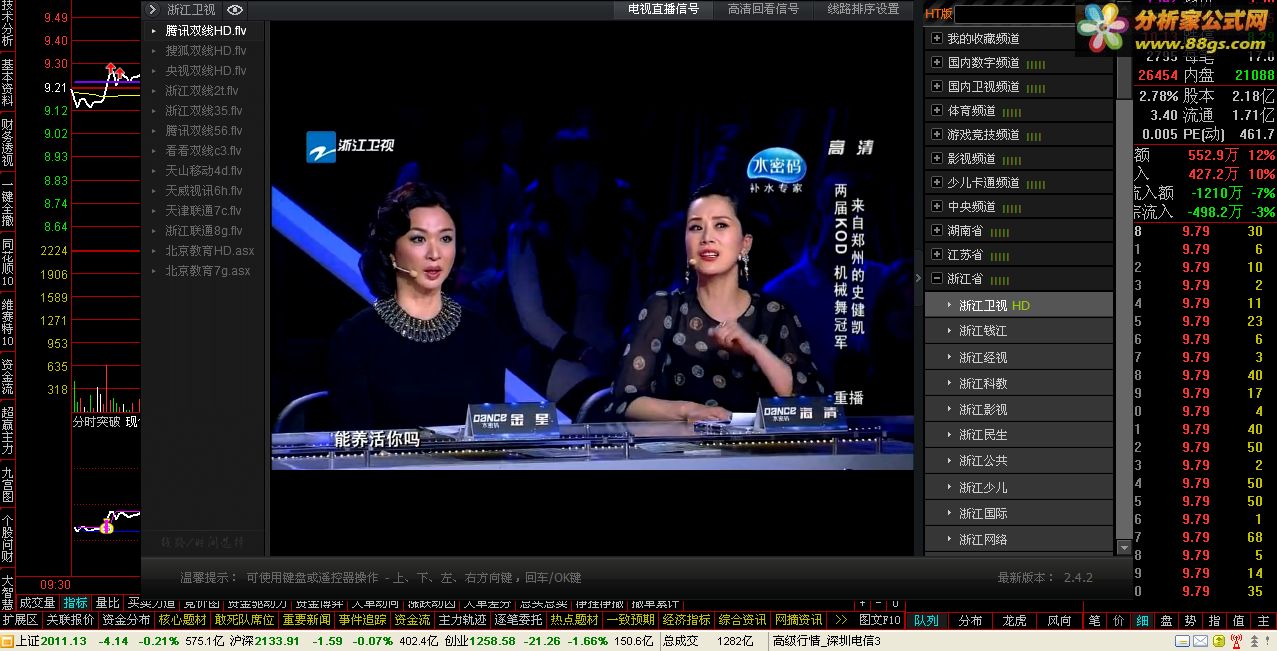Click the 热点题材 button
This screenshot has width=1277, height=651.
click(574, 620)
